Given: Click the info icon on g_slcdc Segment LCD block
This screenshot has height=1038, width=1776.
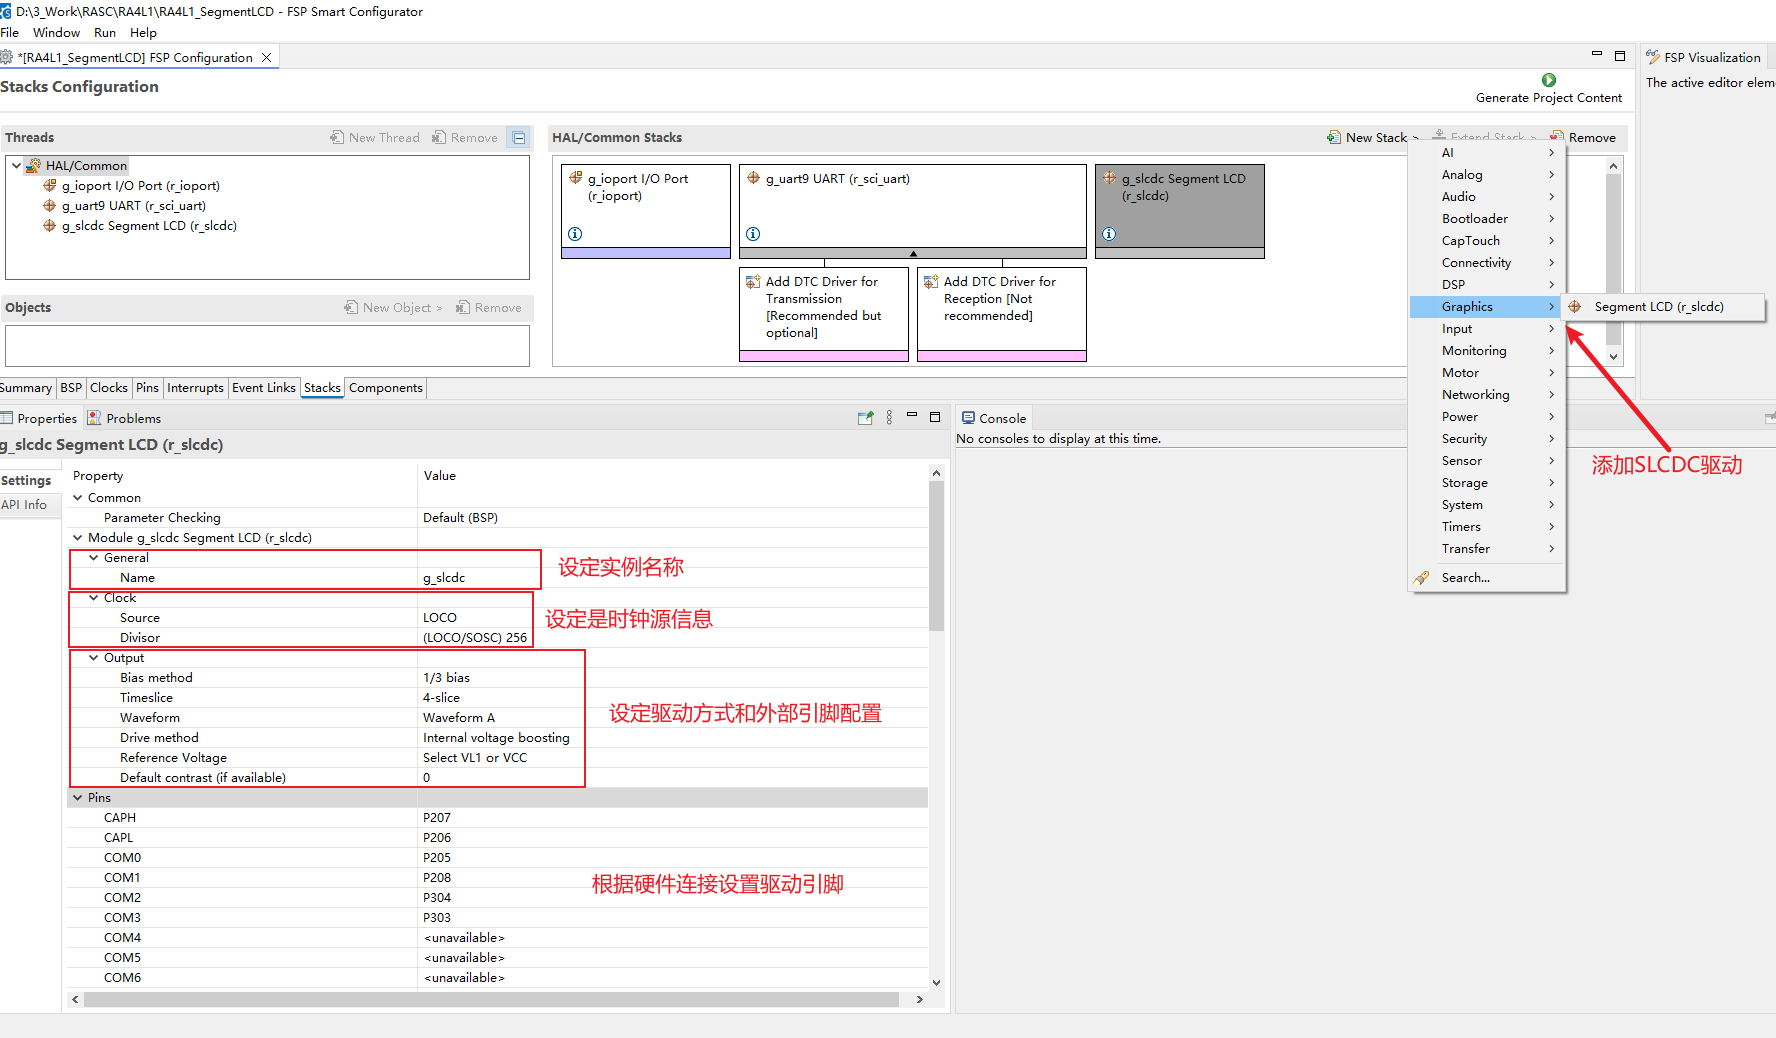Looking at the screenshot, I should tap(1109, 234).
